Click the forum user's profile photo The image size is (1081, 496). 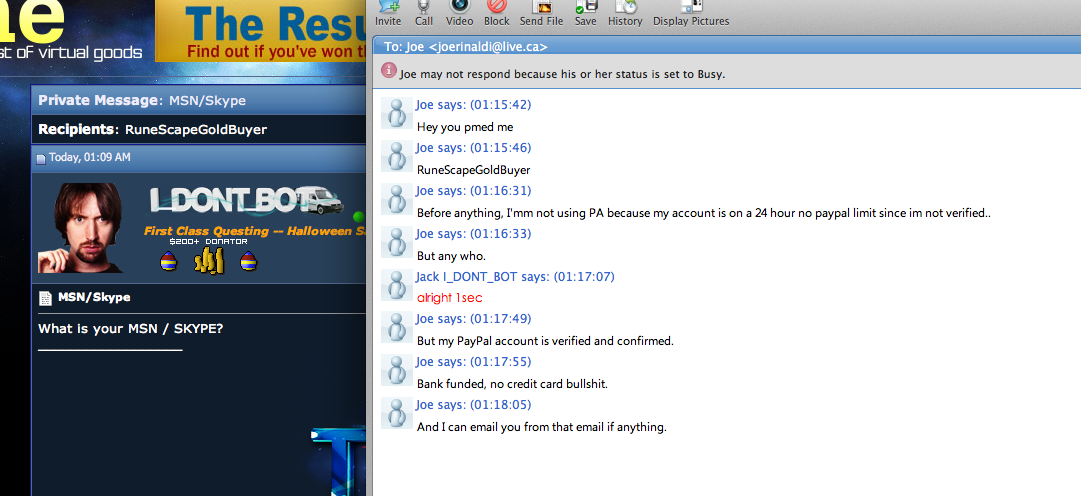click(81, 228)
